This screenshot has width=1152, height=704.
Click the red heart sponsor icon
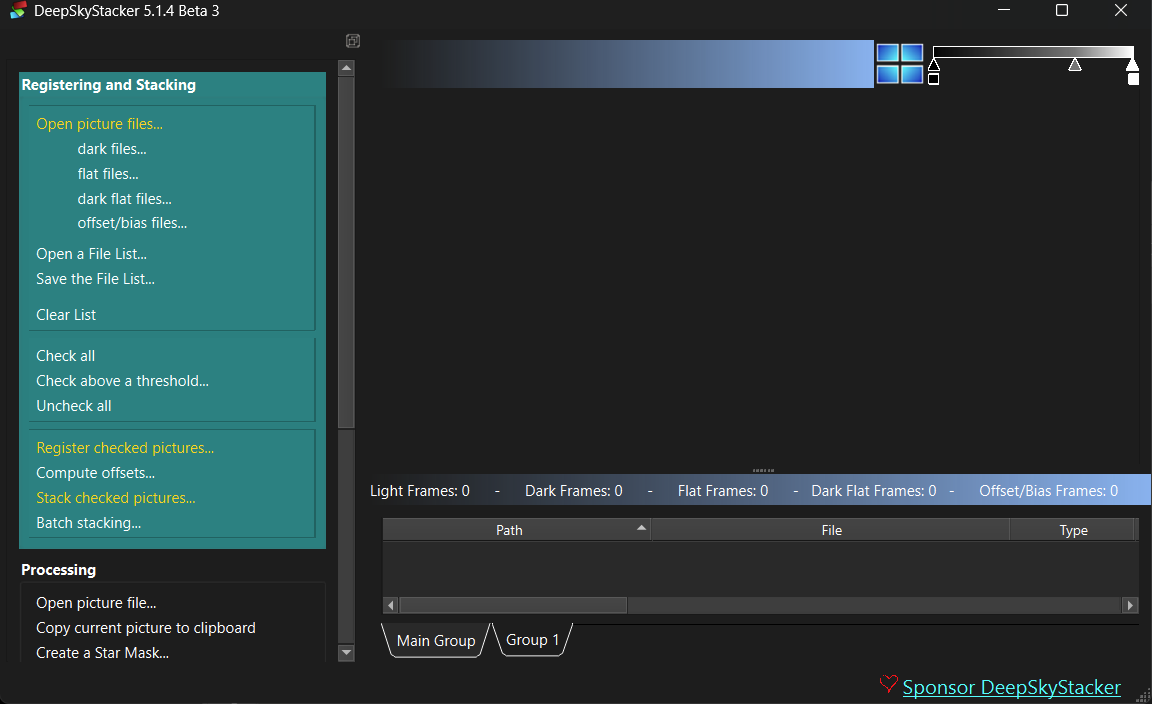[x=888, y=685]
